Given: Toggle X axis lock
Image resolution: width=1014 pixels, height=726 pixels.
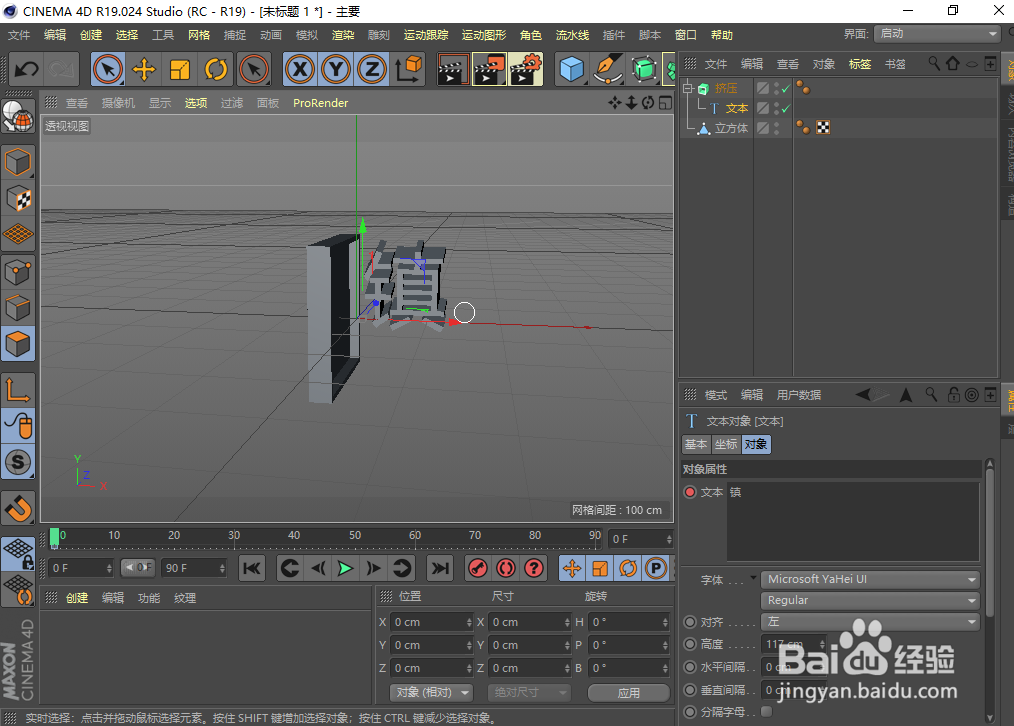Looking at the screenshot, I should (300, 69).
